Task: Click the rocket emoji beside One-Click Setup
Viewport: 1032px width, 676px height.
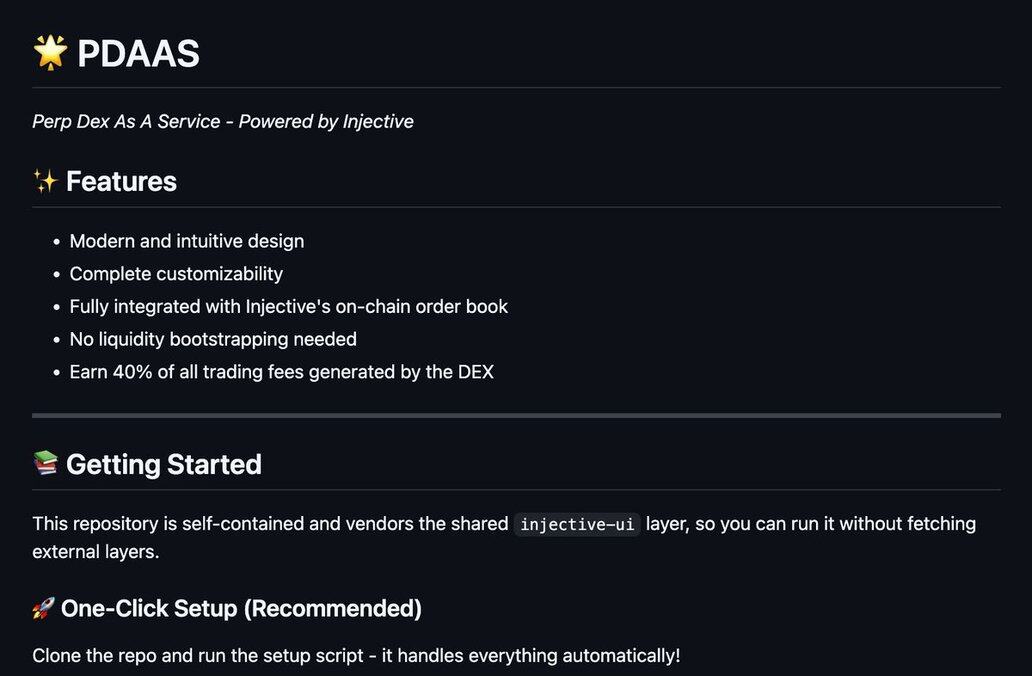Action: click(43, 608)
